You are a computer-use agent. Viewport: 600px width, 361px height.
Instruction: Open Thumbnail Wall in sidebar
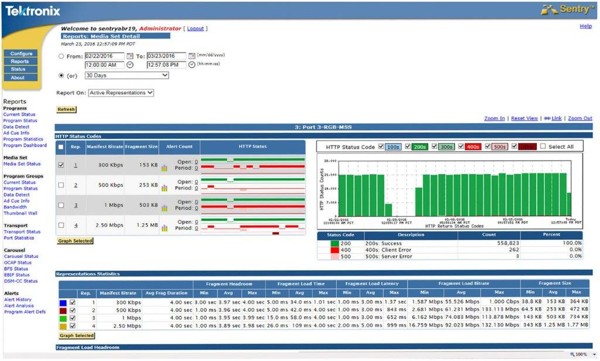(x=20, y=213)
